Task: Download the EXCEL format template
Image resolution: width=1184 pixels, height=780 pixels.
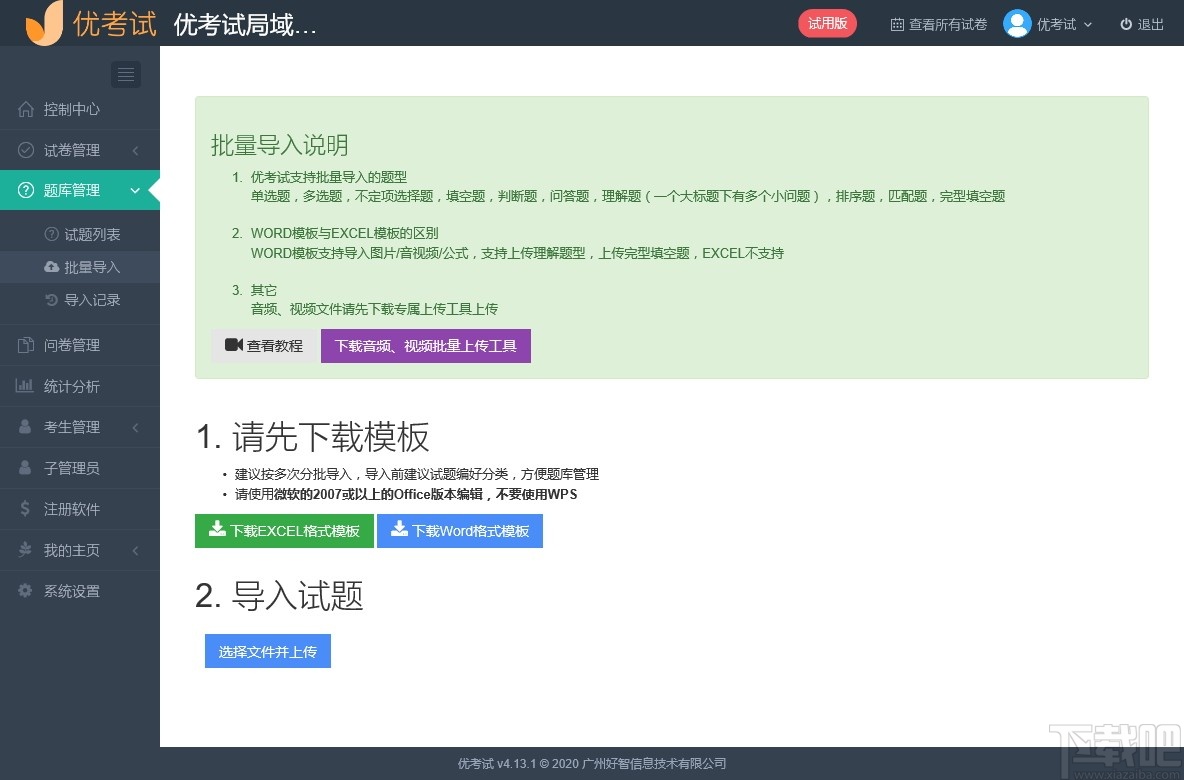Action: 284,531
